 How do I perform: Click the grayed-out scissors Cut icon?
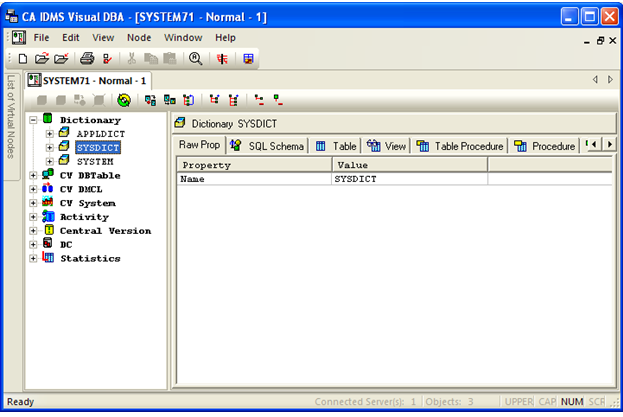(x=132, y=59)
